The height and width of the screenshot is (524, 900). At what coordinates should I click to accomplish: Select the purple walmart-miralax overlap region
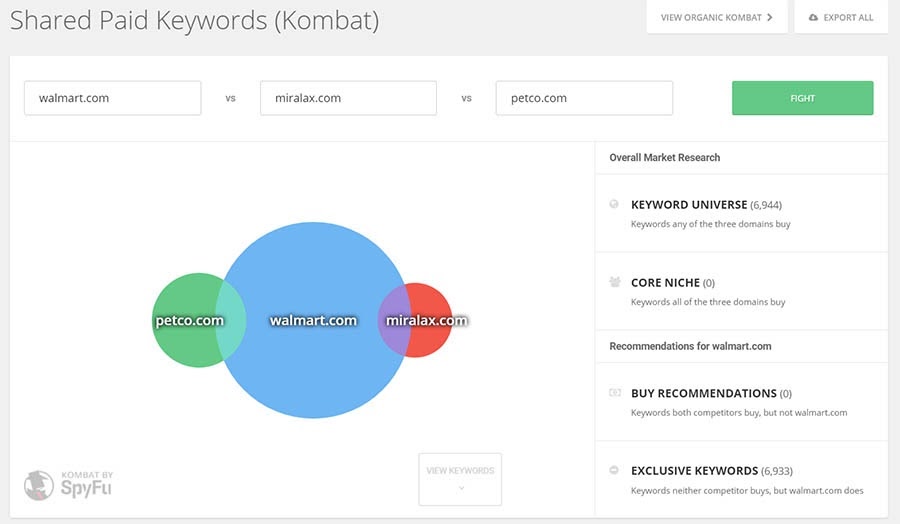[x=393, y=320]
